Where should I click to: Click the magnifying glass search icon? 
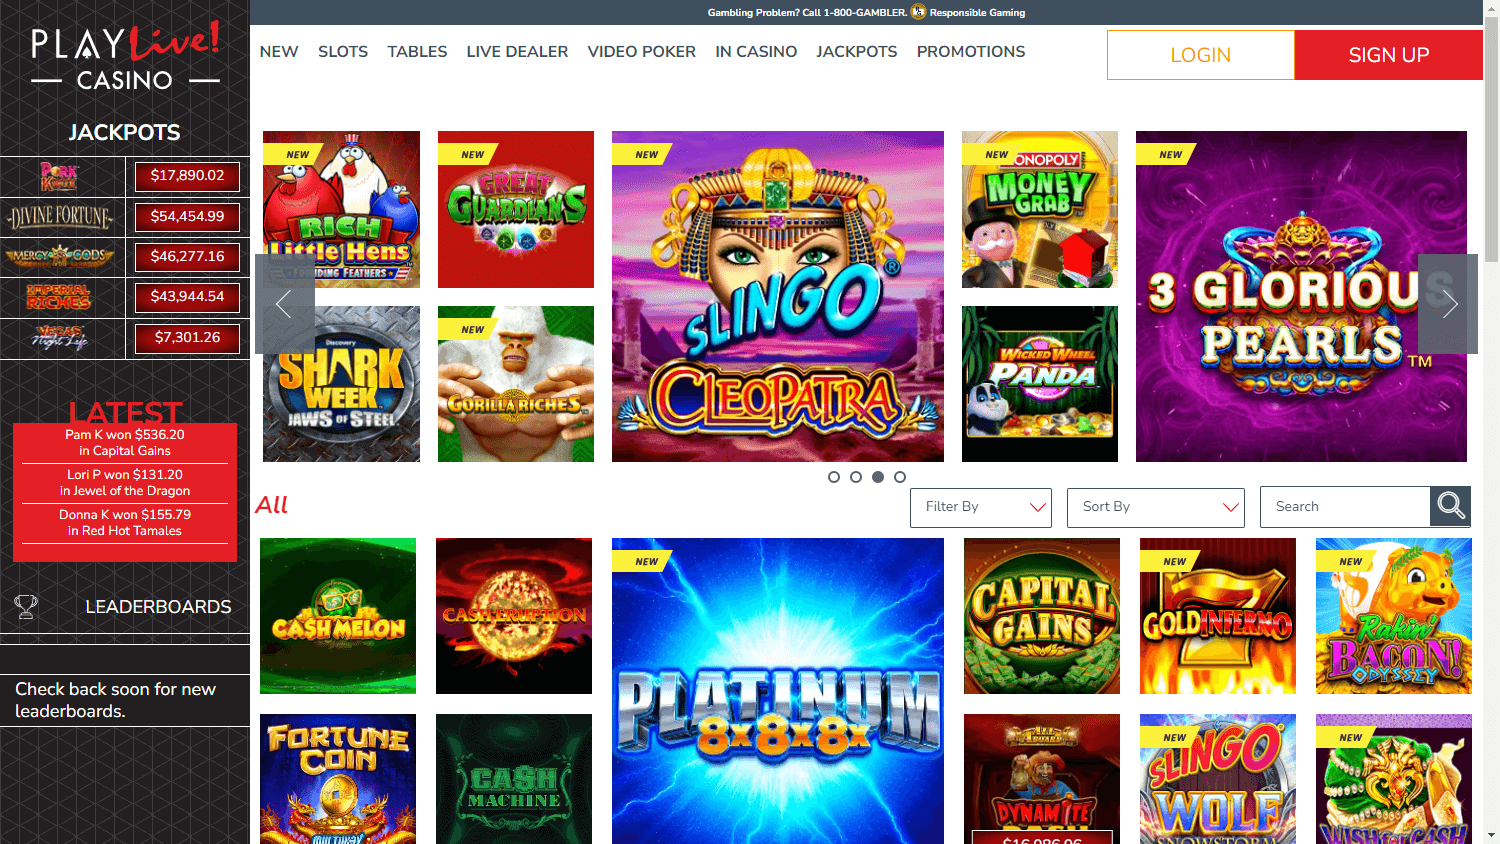(1450, 506)
